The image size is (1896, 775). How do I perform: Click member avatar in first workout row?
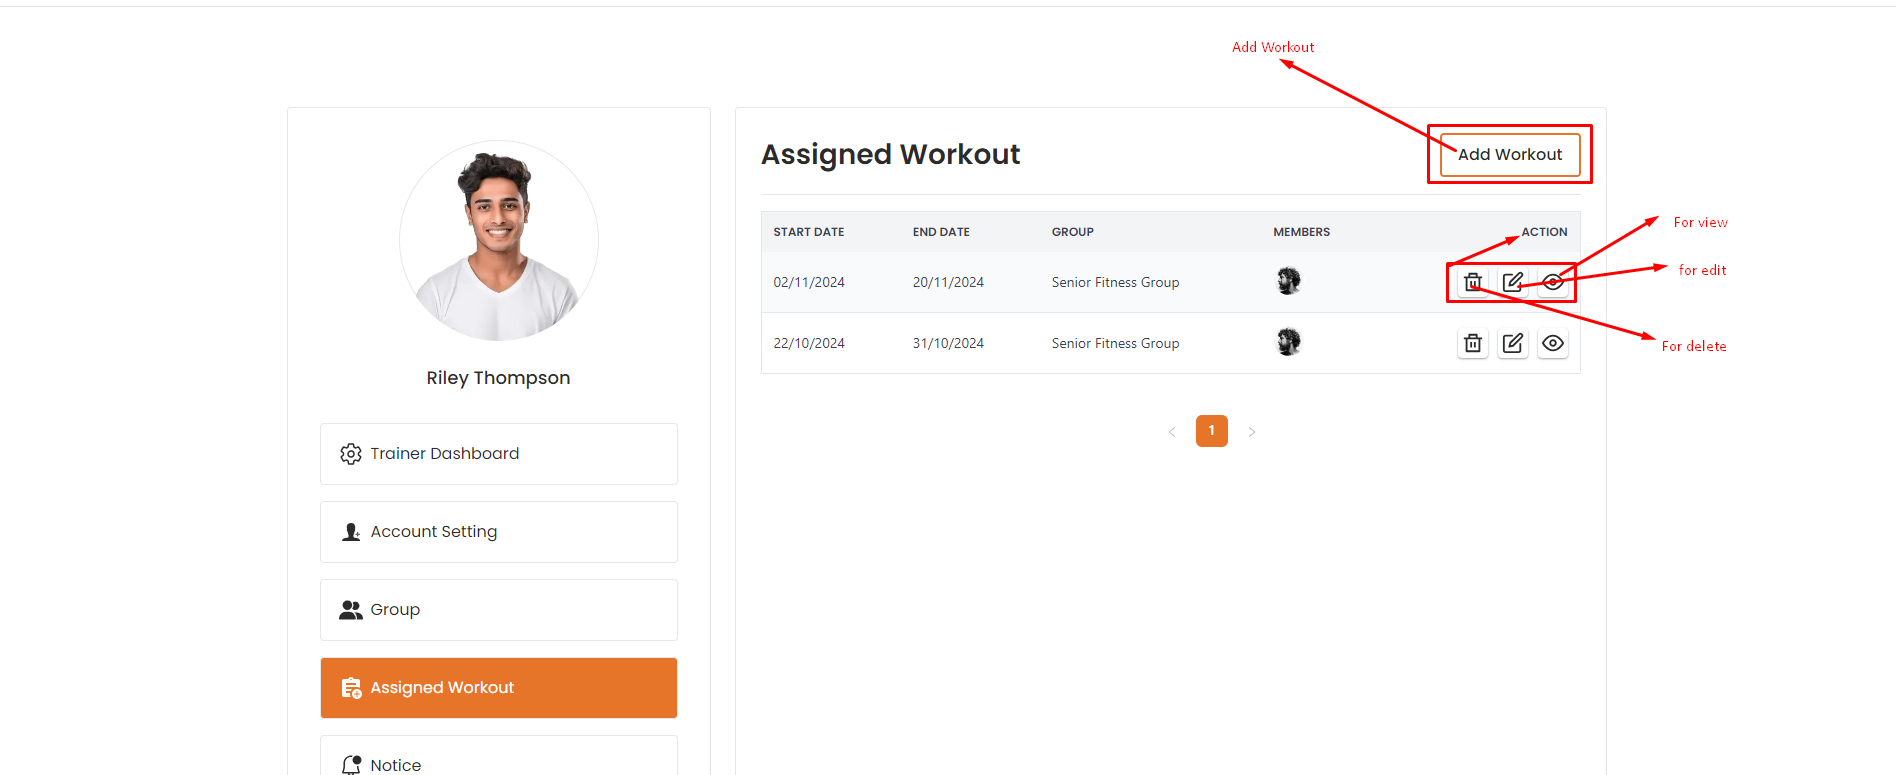pos(1289,281)
